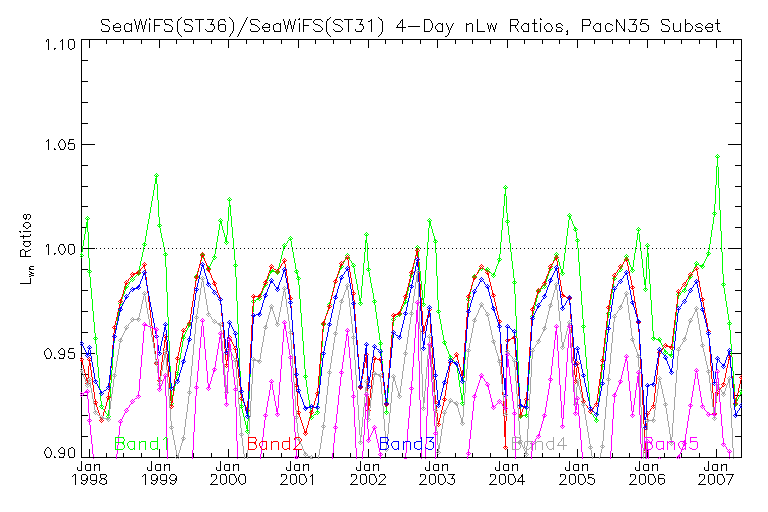Viewport: 768px width, 512px height.
Task: Click the Jan 2000 x-axis label
Action: pyautogui.click(x=228, y=473)
